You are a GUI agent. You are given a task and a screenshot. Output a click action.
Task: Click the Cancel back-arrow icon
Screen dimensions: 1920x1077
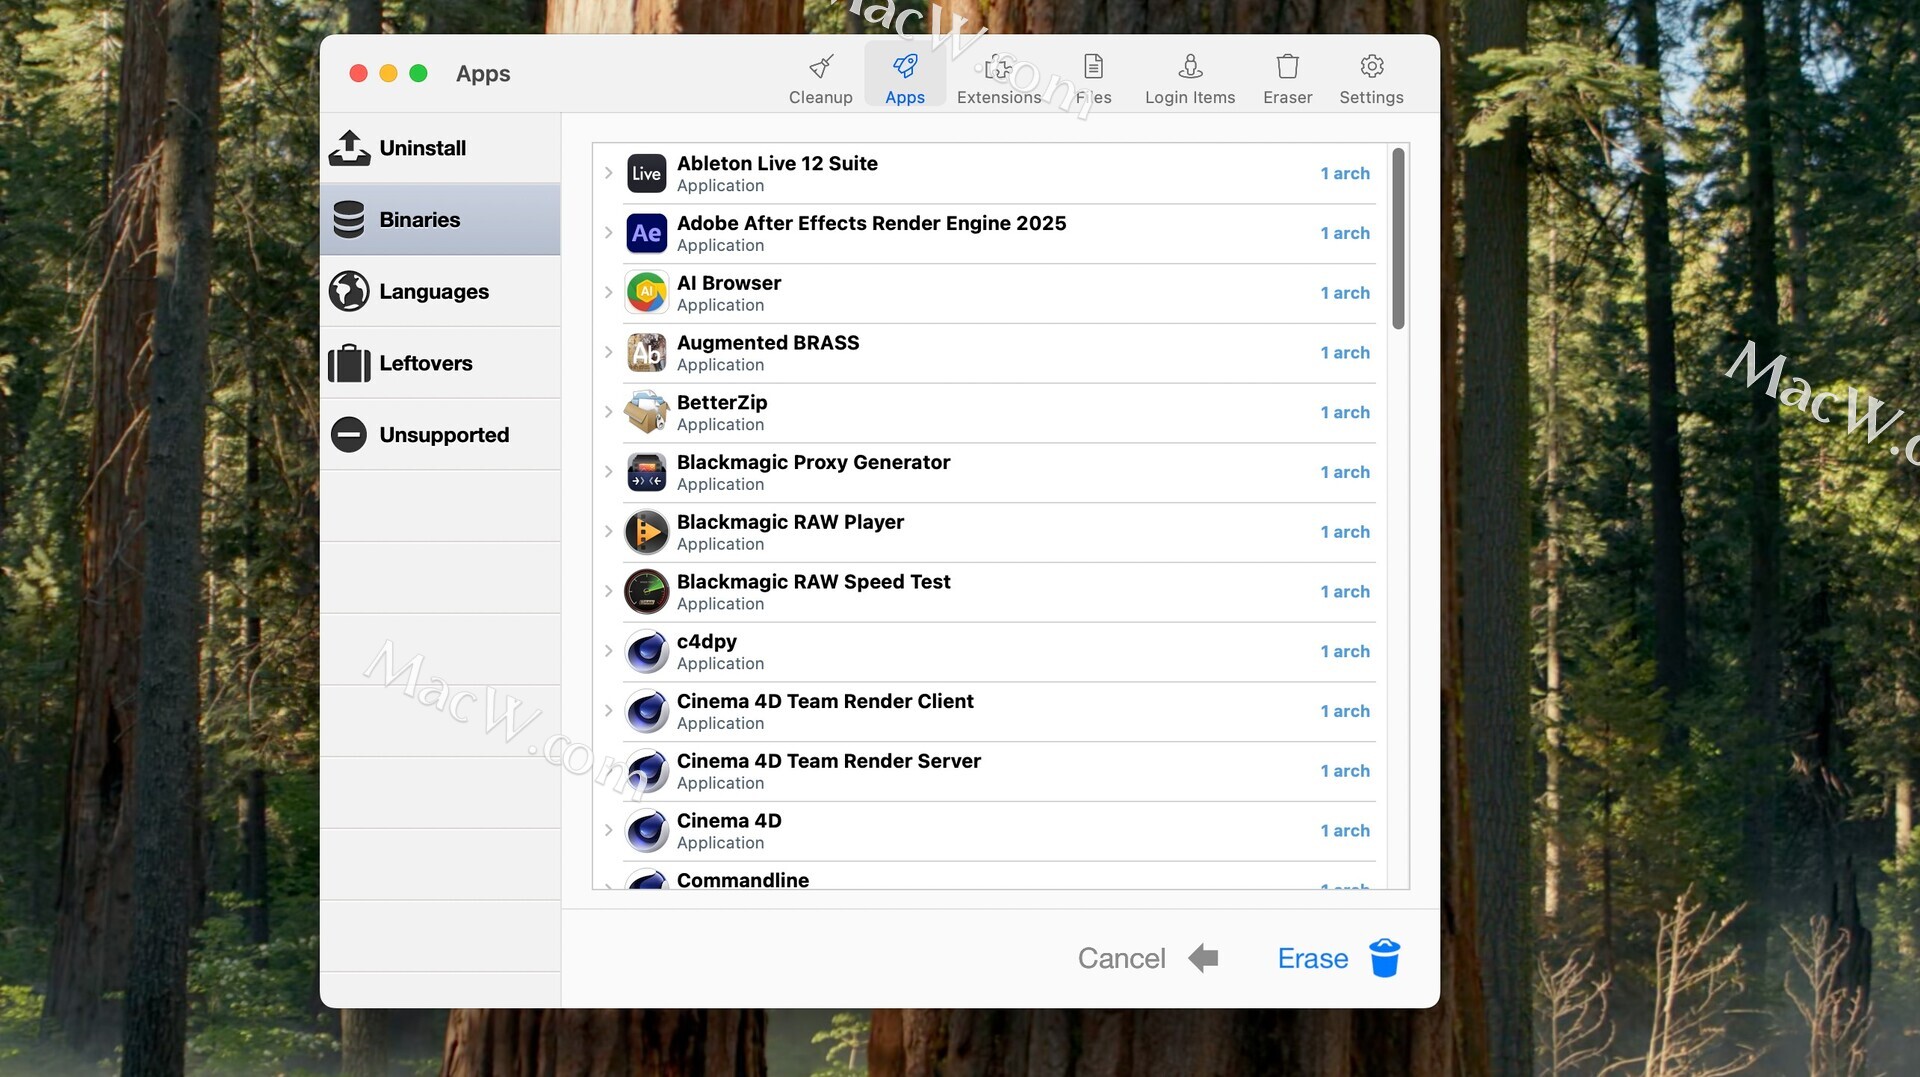(x=1203, y=958)
